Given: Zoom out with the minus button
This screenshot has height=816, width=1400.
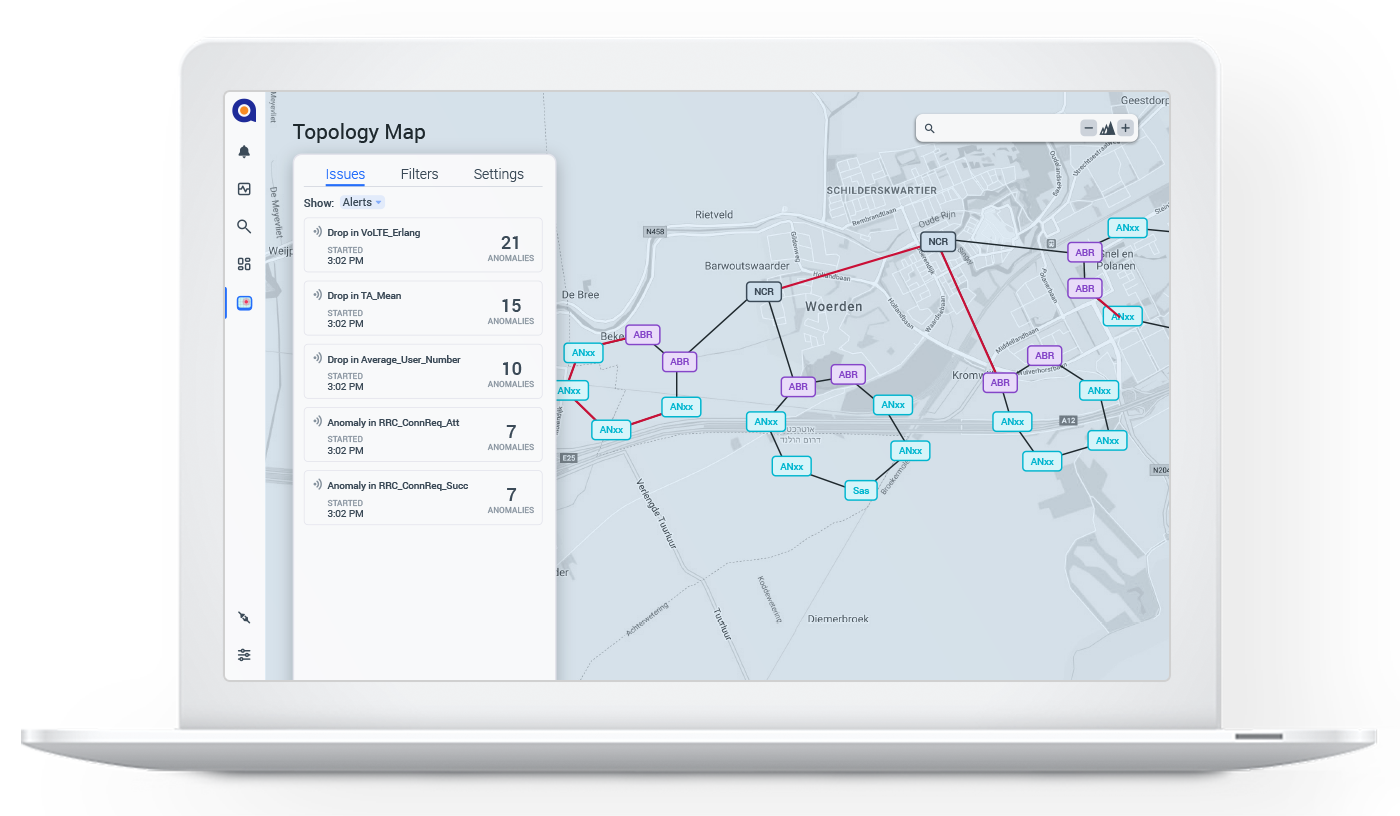Looking at the screenshot, I should tap(1089, 128).
